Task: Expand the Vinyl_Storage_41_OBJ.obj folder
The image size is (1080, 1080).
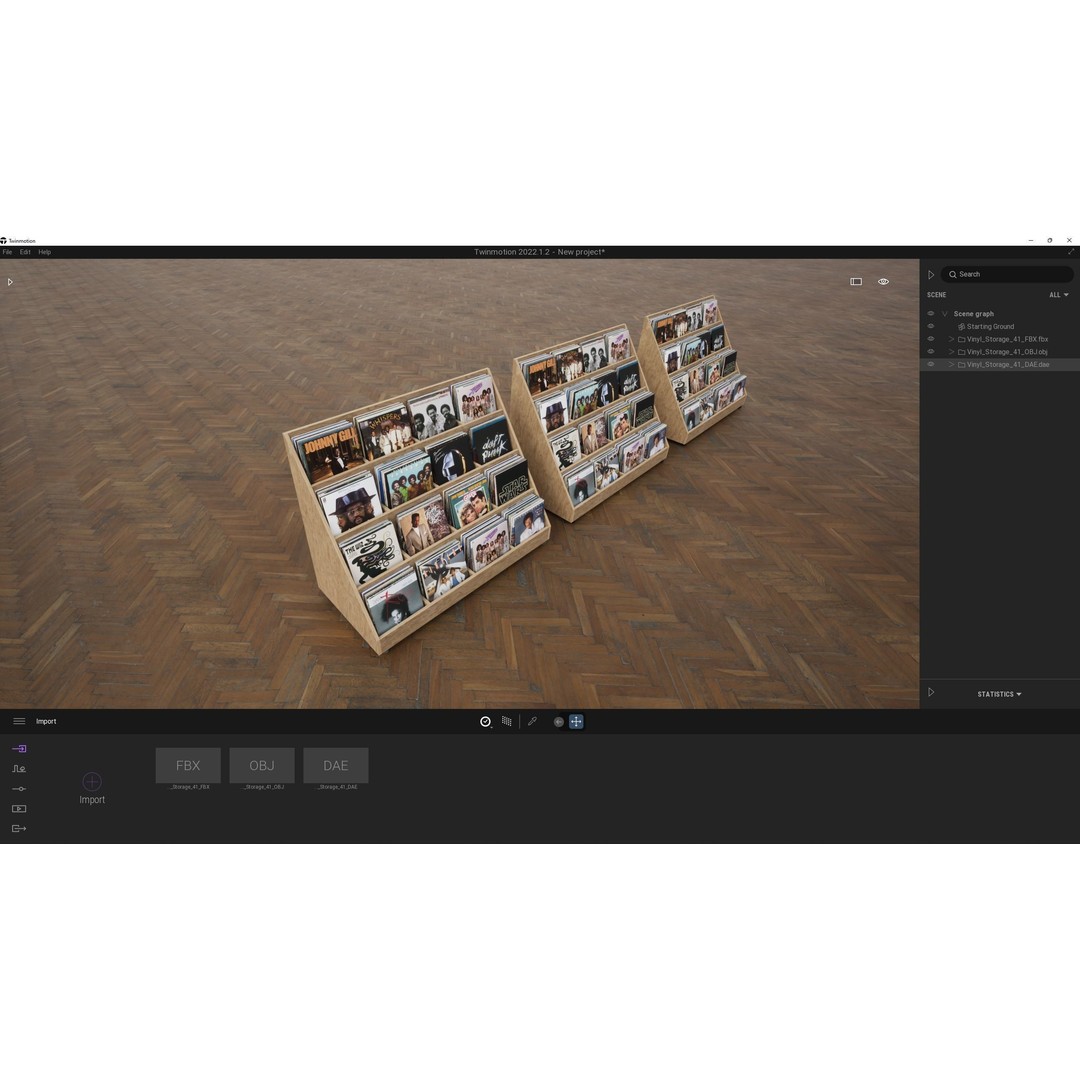Action: [x=951, y=352]
